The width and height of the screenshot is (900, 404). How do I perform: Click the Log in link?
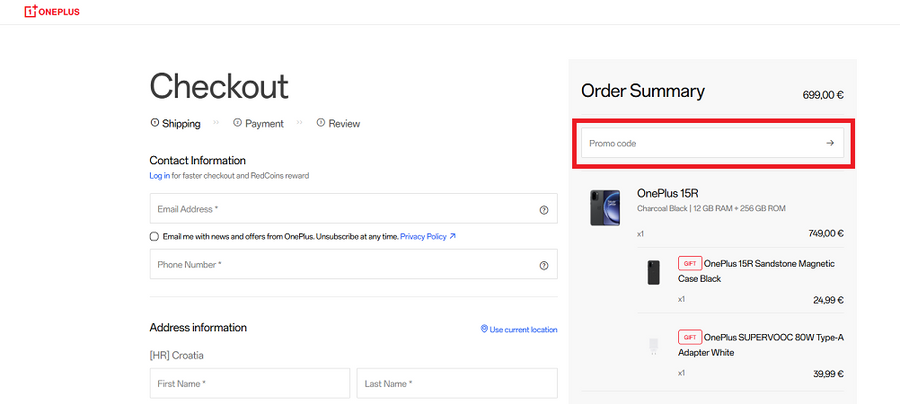(x=159, y=176)
